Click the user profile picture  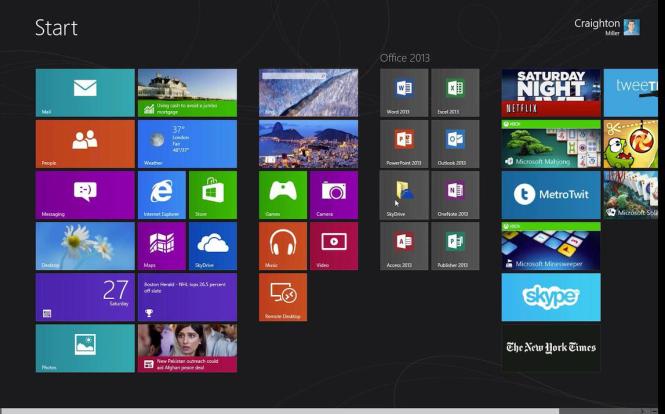631,27
